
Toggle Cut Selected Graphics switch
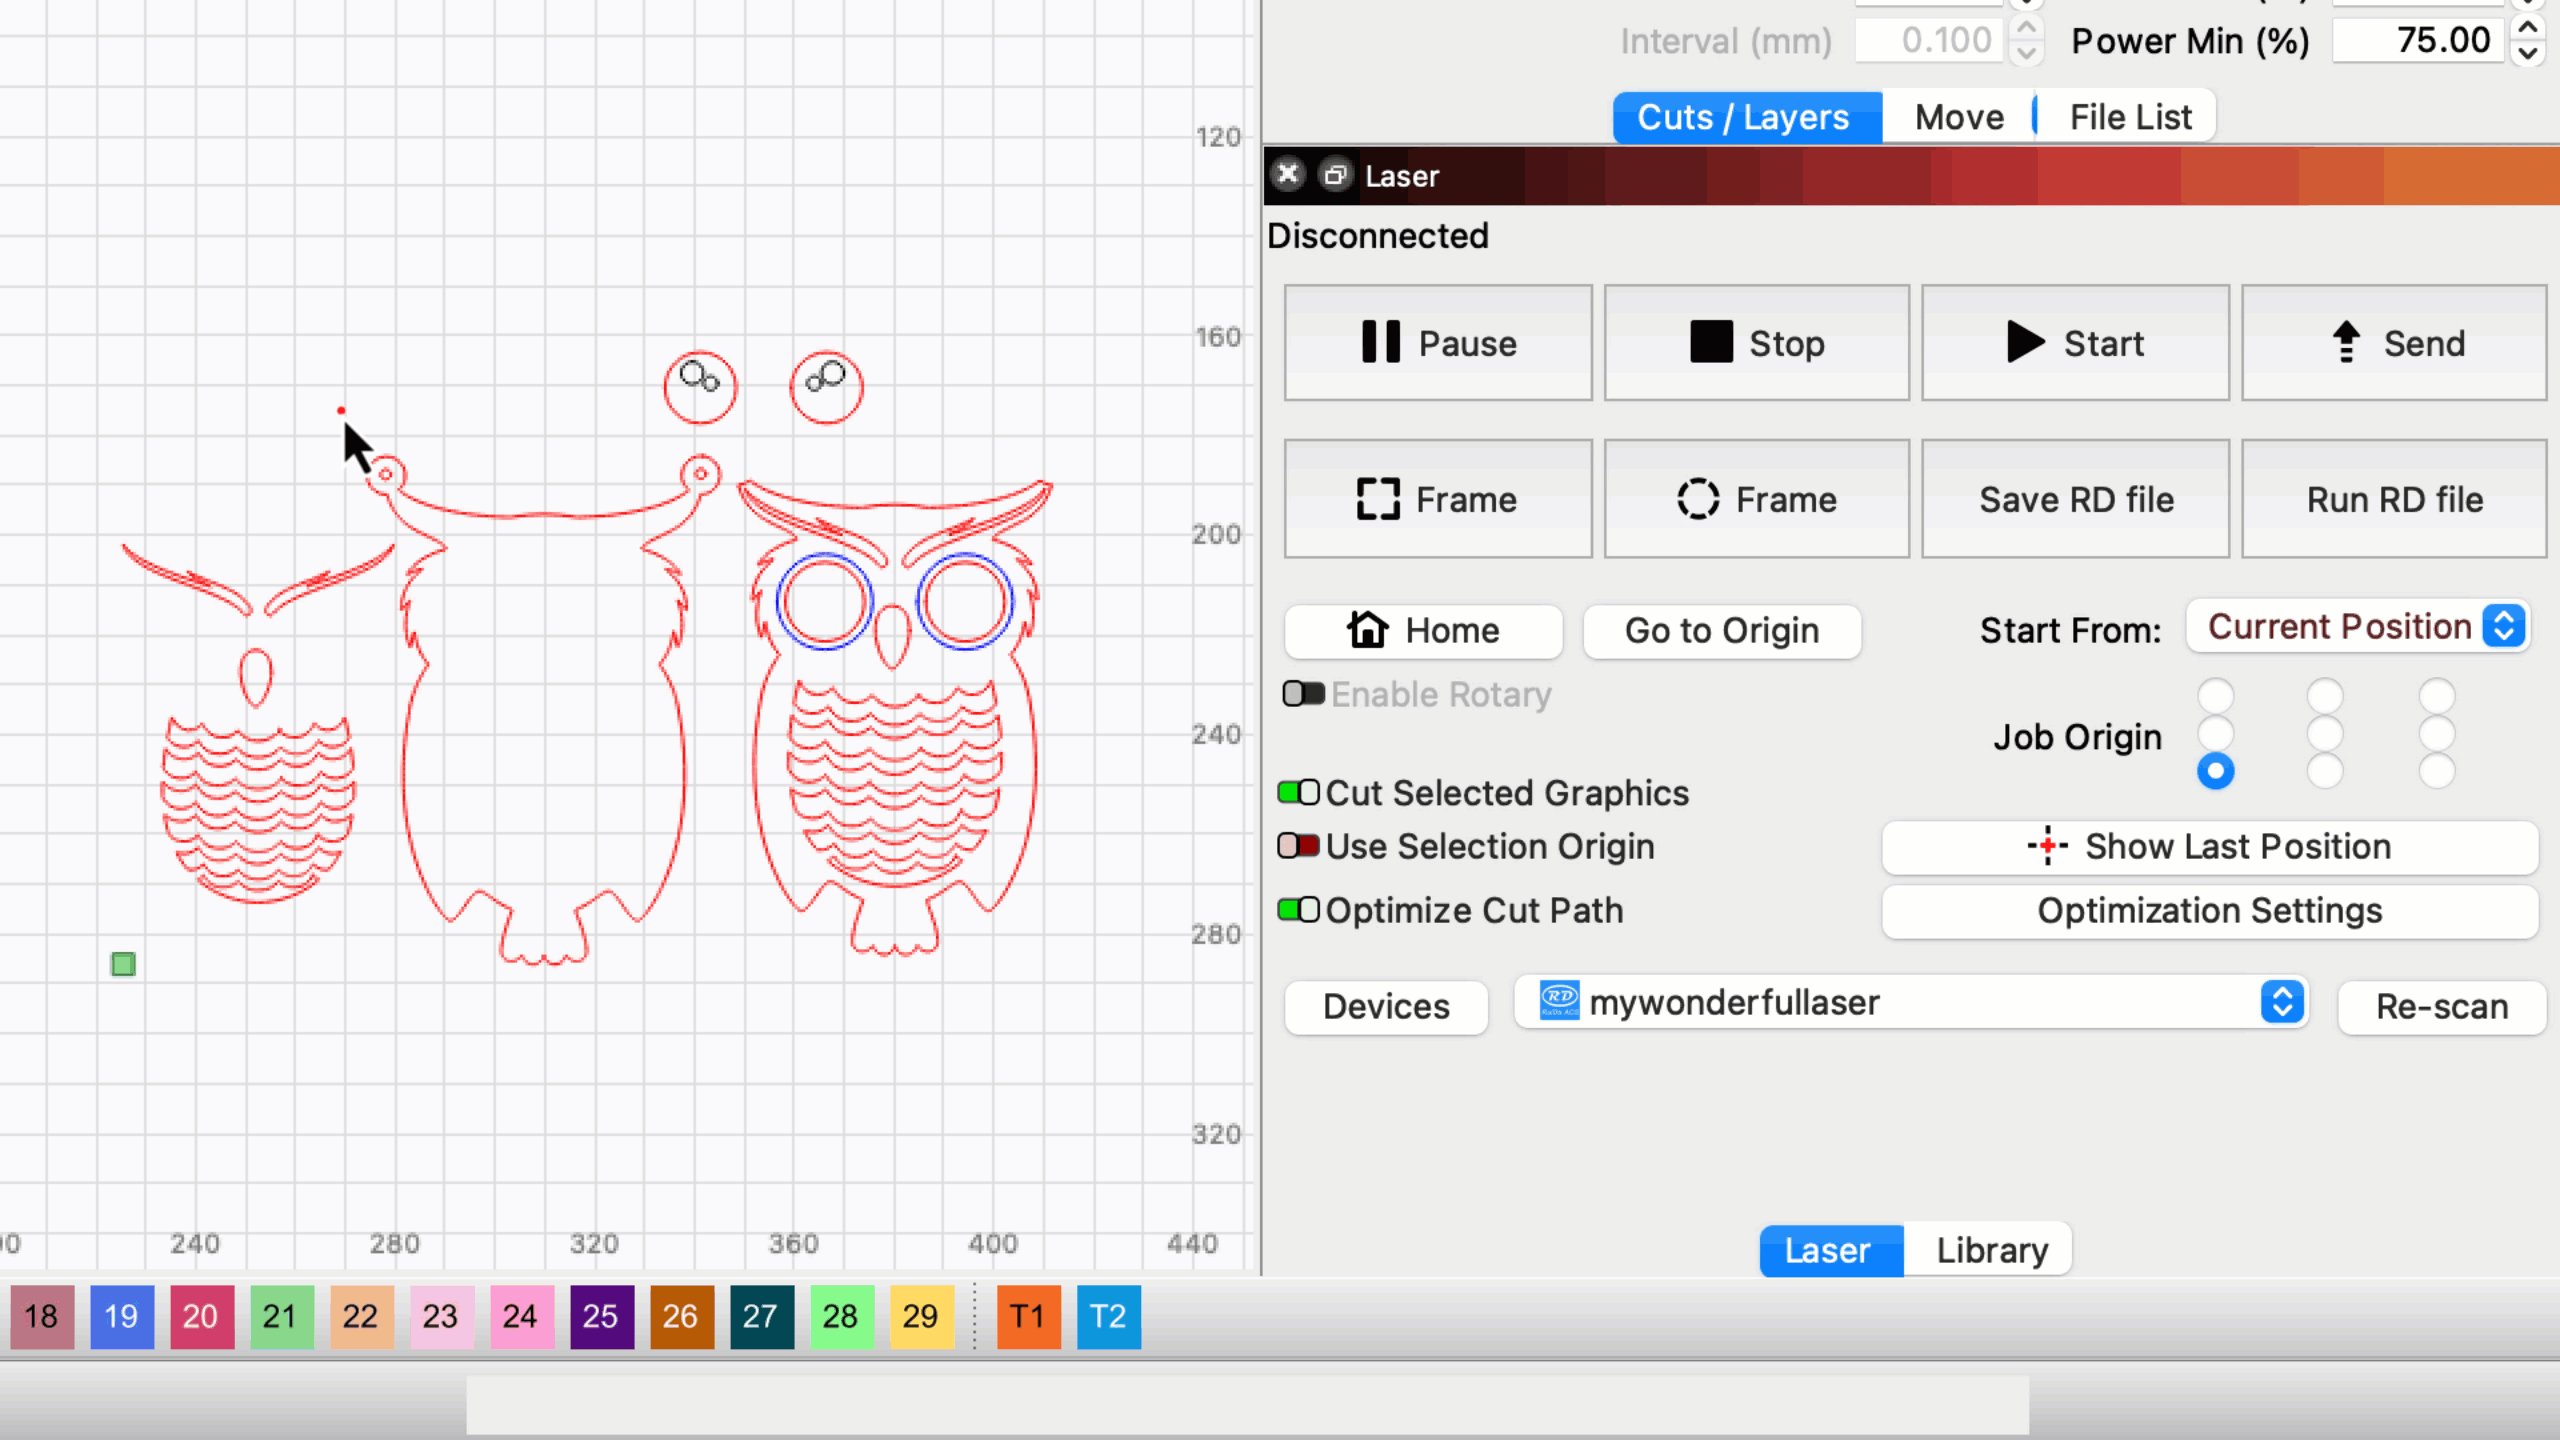1299,793
